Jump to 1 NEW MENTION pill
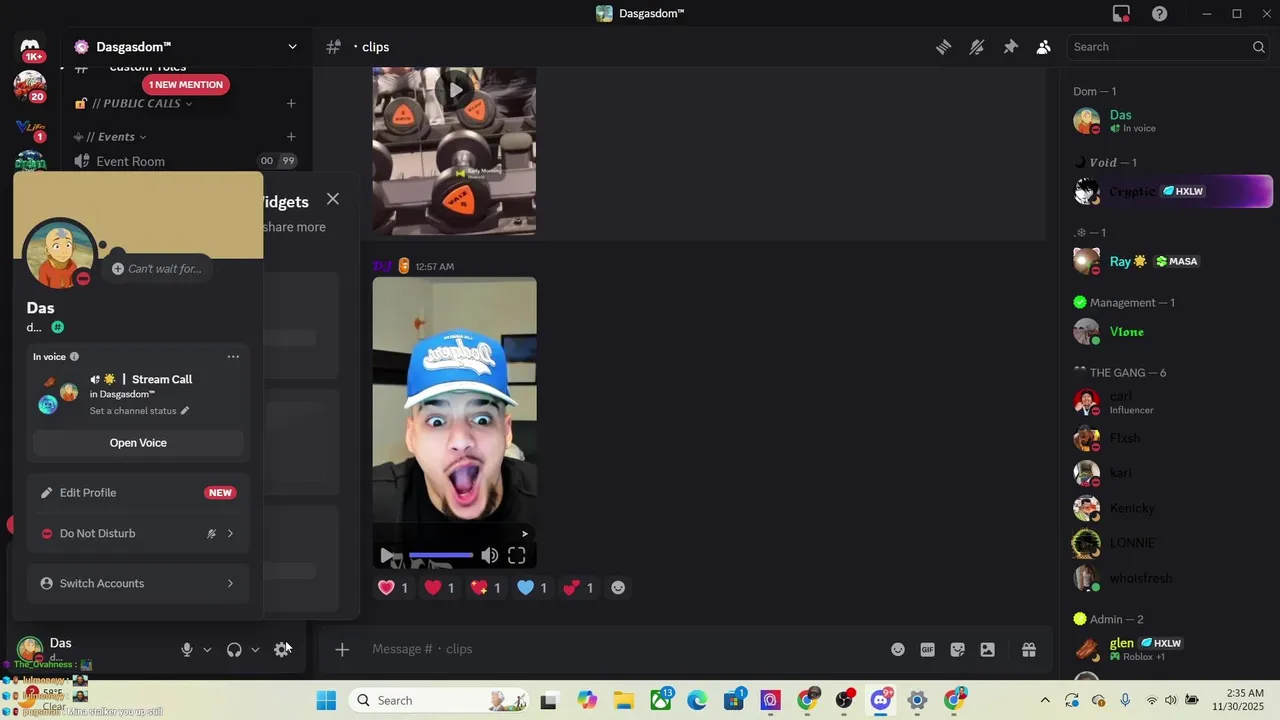 click(x=186, y=85)
